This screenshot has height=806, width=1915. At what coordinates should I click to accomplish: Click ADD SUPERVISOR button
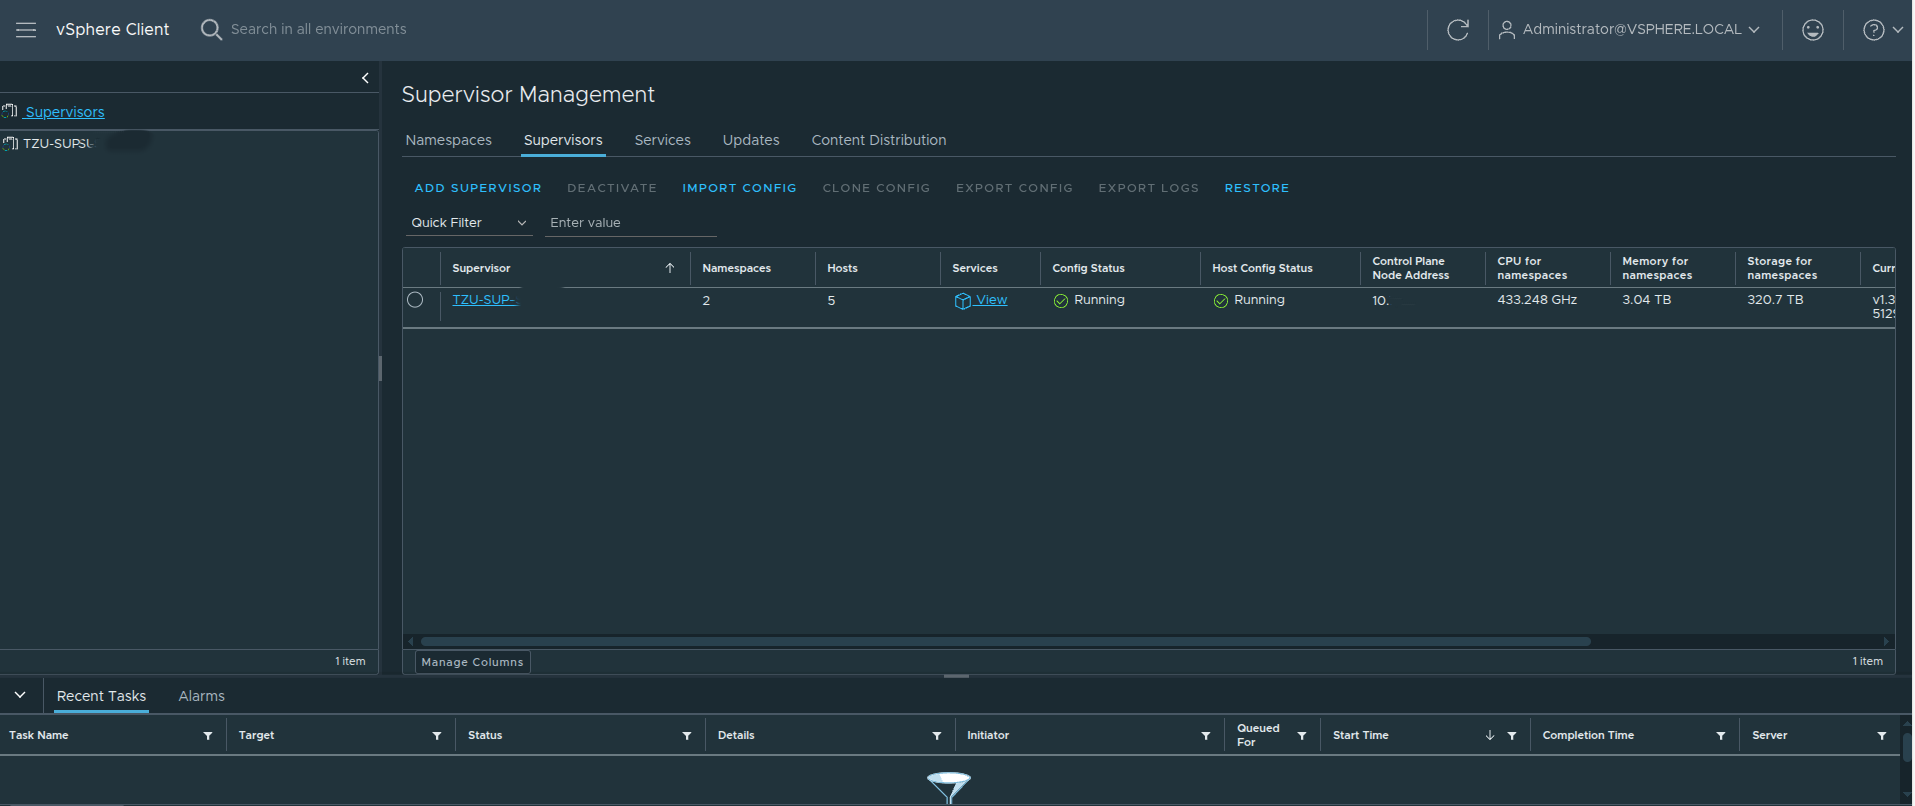478,188
